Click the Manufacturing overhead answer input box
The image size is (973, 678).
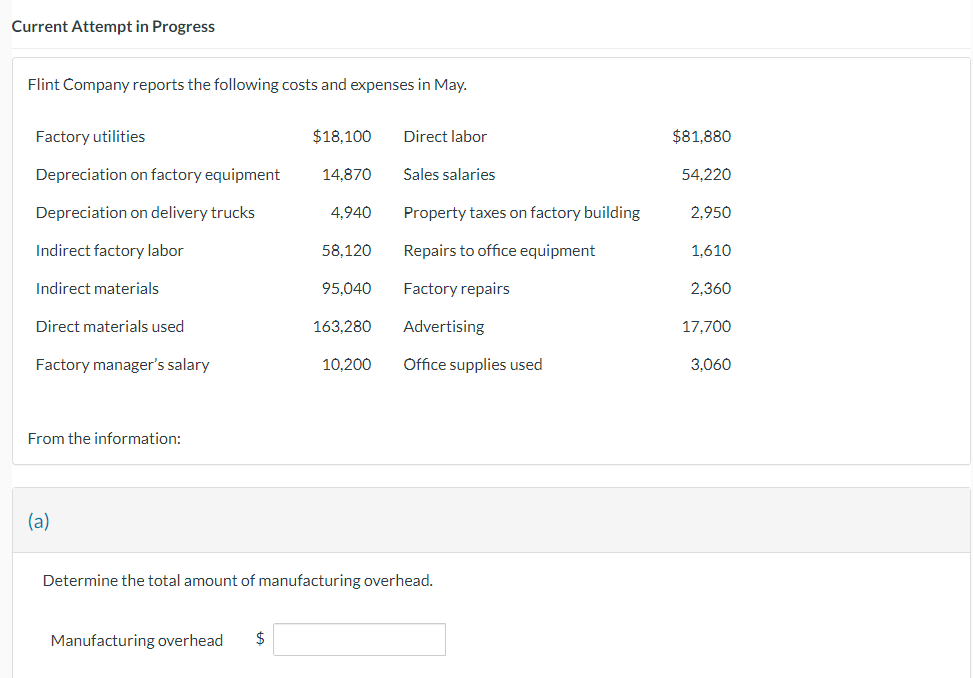coord(359,640)
